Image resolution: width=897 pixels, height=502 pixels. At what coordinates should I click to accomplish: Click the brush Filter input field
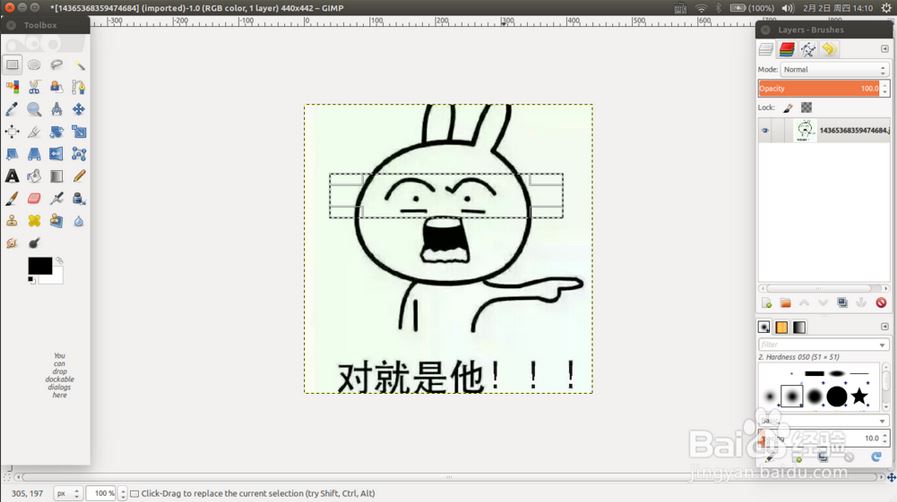(x=823, y=345)
